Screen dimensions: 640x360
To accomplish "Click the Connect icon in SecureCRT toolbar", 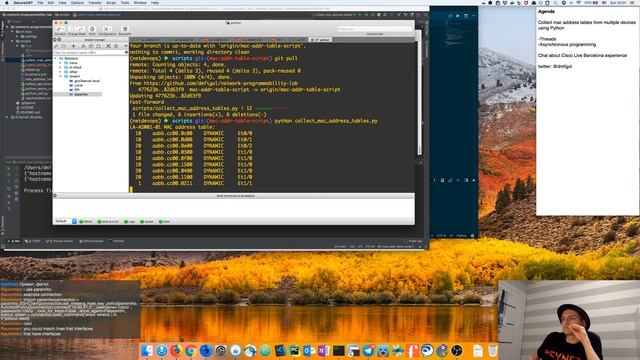I will 60,30.
